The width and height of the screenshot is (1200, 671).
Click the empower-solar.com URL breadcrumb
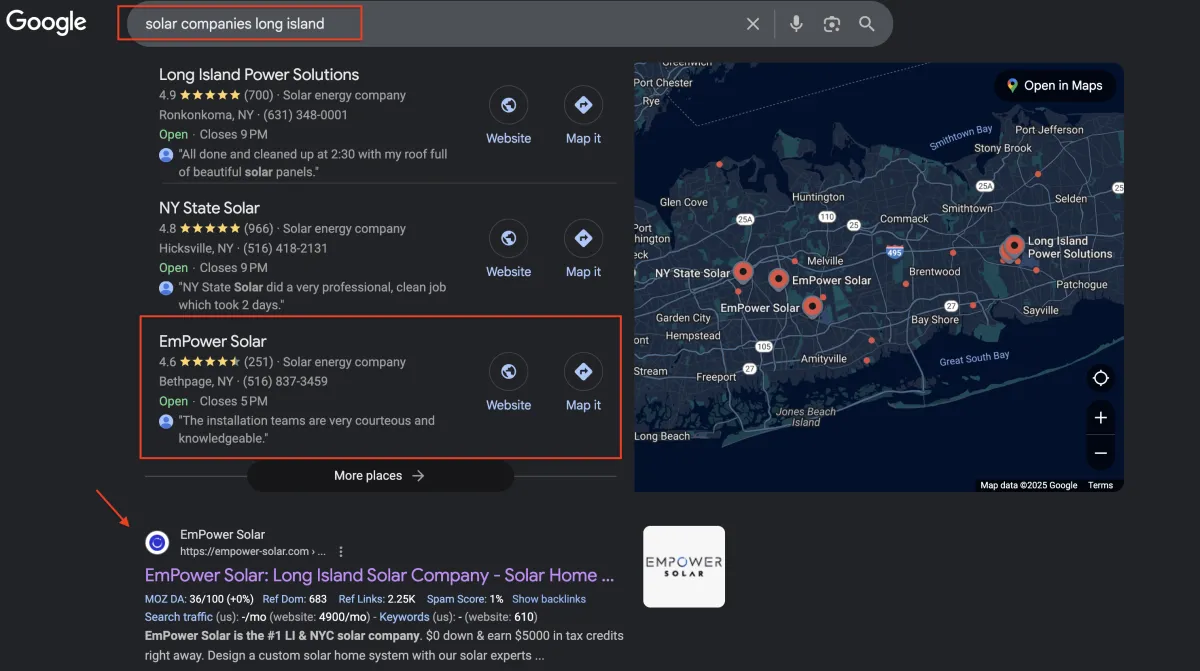[x=253, y=551]
